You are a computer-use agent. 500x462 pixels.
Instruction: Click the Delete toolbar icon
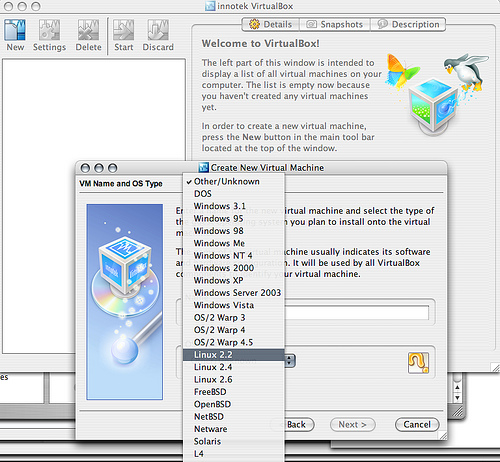pyautogui.click(x=88, y=35)
